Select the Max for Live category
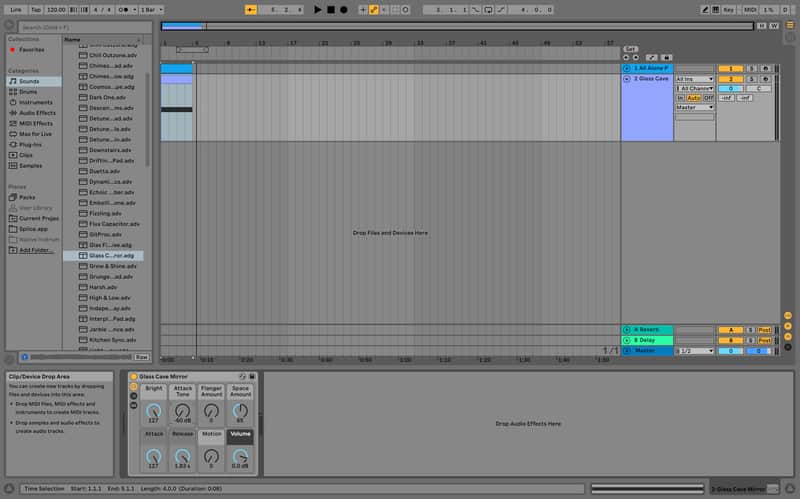800x499 pixels. click(x=35, y=134)
